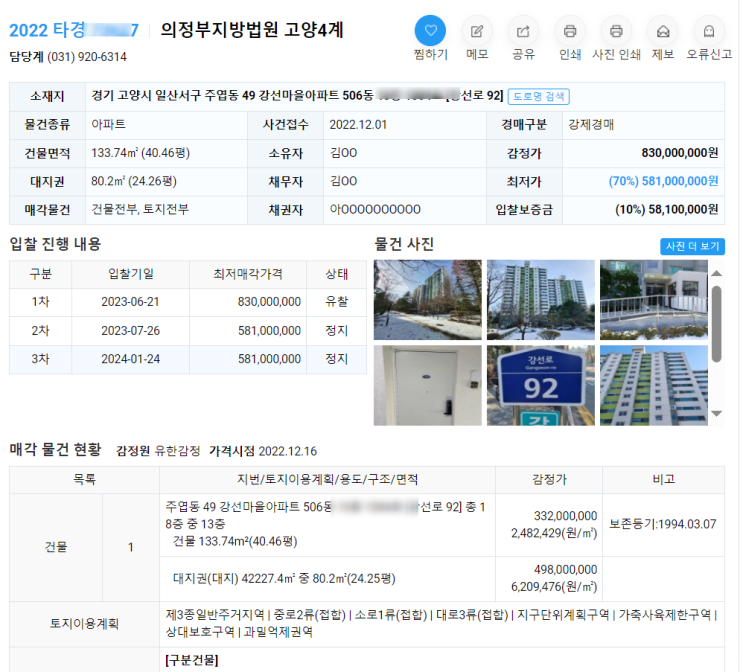743x672 pixels.
Task: Click the 담당계 phone number (031) 920-6314
Action: pyautogui.click(x=87, y=57)
